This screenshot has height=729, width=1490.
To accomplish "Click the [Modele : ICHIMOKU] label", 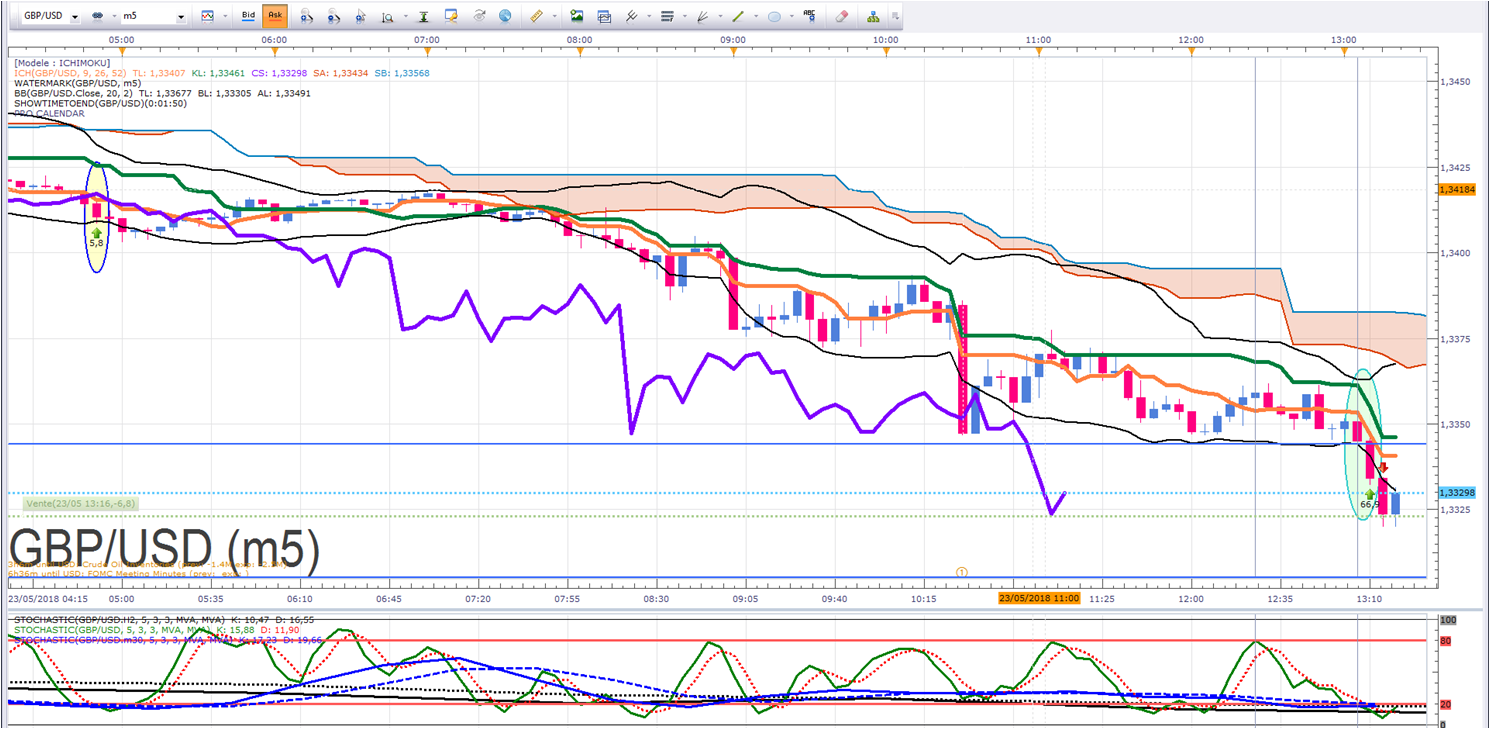I will [61, 61].
